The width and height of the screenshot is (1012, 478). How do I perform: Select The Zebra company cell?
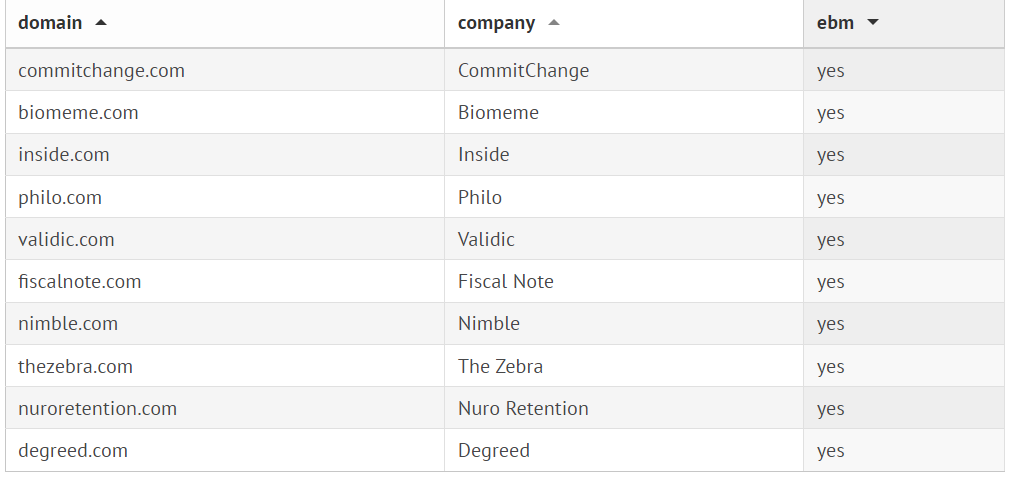(x=500, y=367)
